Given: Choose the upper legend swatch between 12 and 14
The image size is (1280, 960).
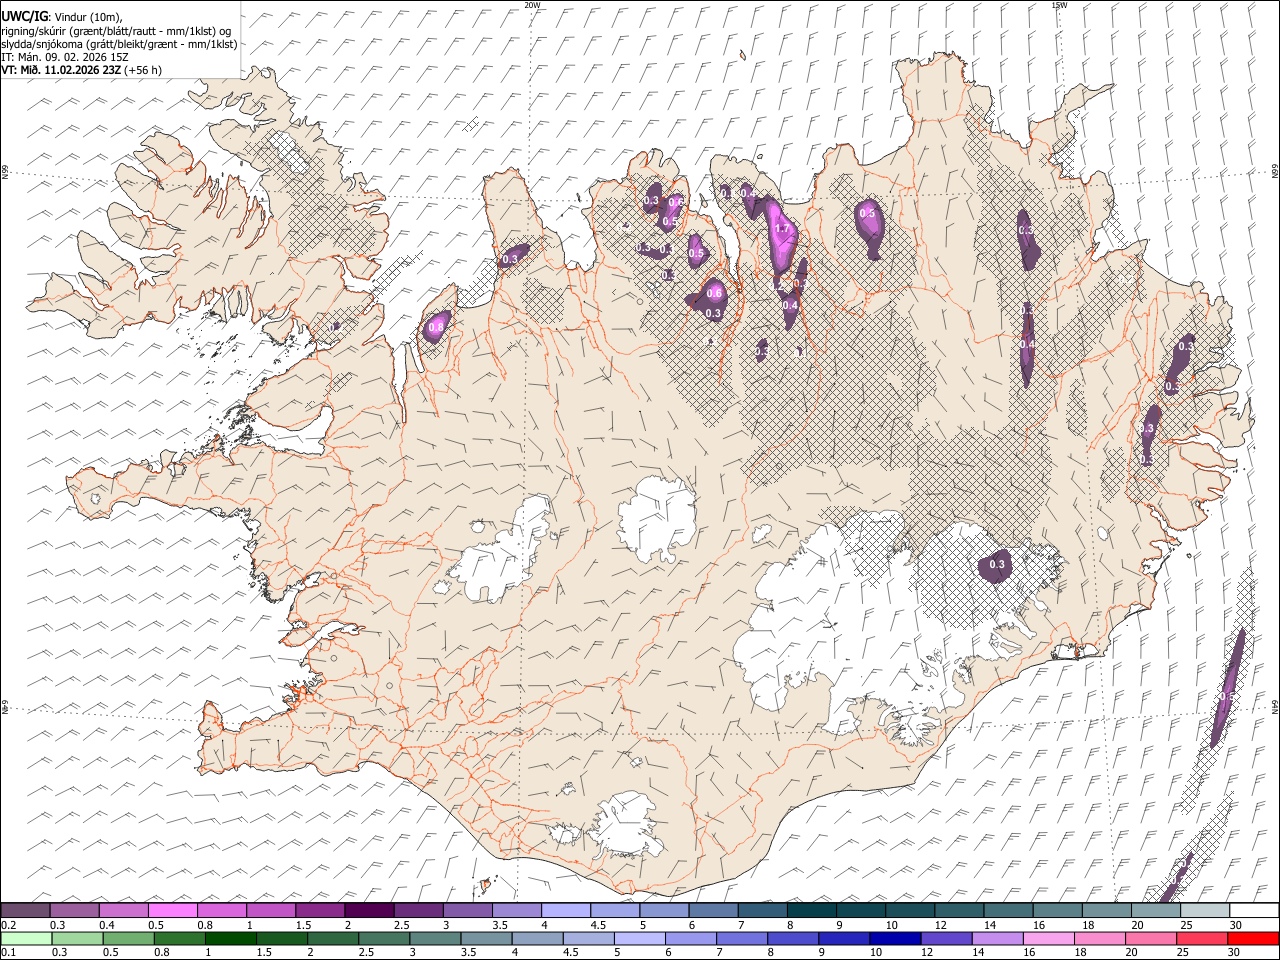Looking at the screenshot, I should pyautogui.click(x=960, y=910).
